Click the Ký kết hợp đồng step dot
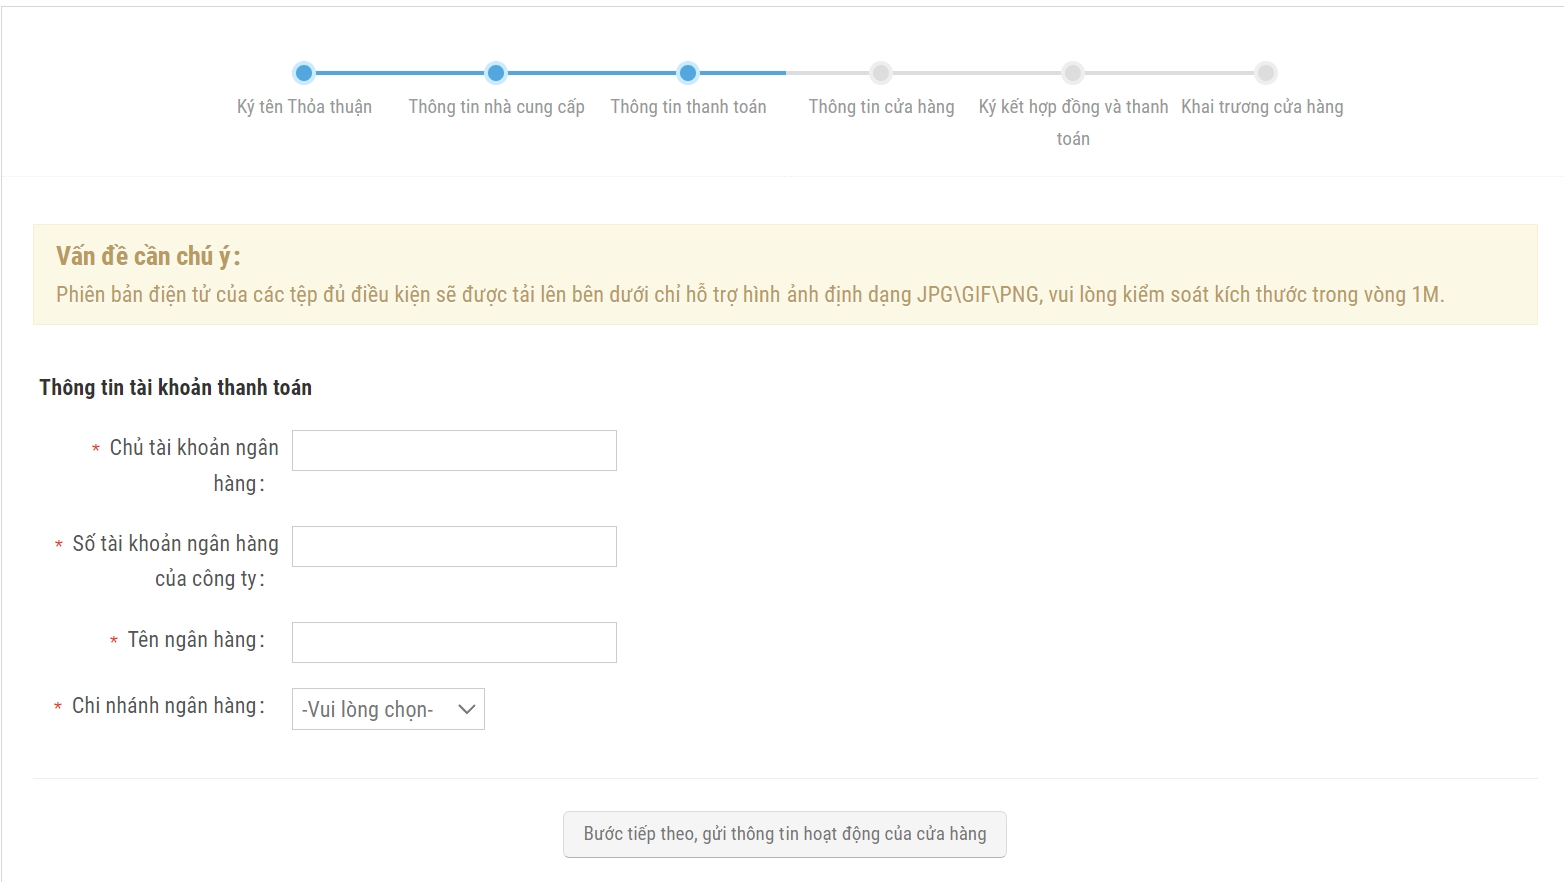 coord(1073,73)
